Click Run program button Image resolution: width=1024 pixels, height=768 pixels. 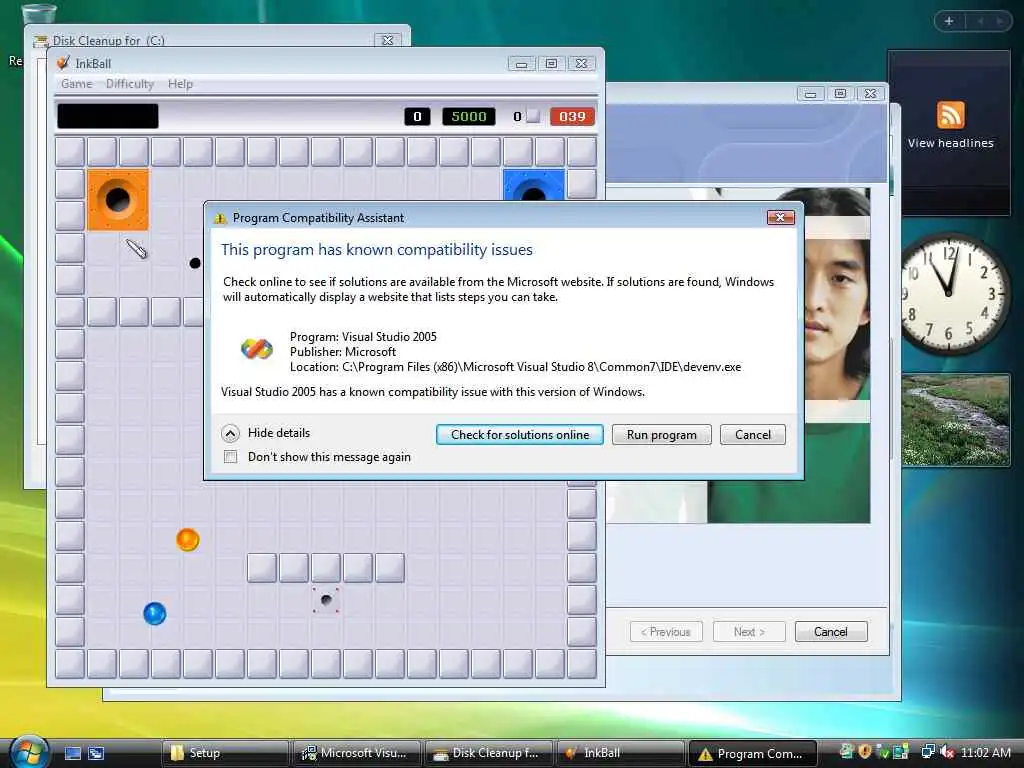coord(662,435)
